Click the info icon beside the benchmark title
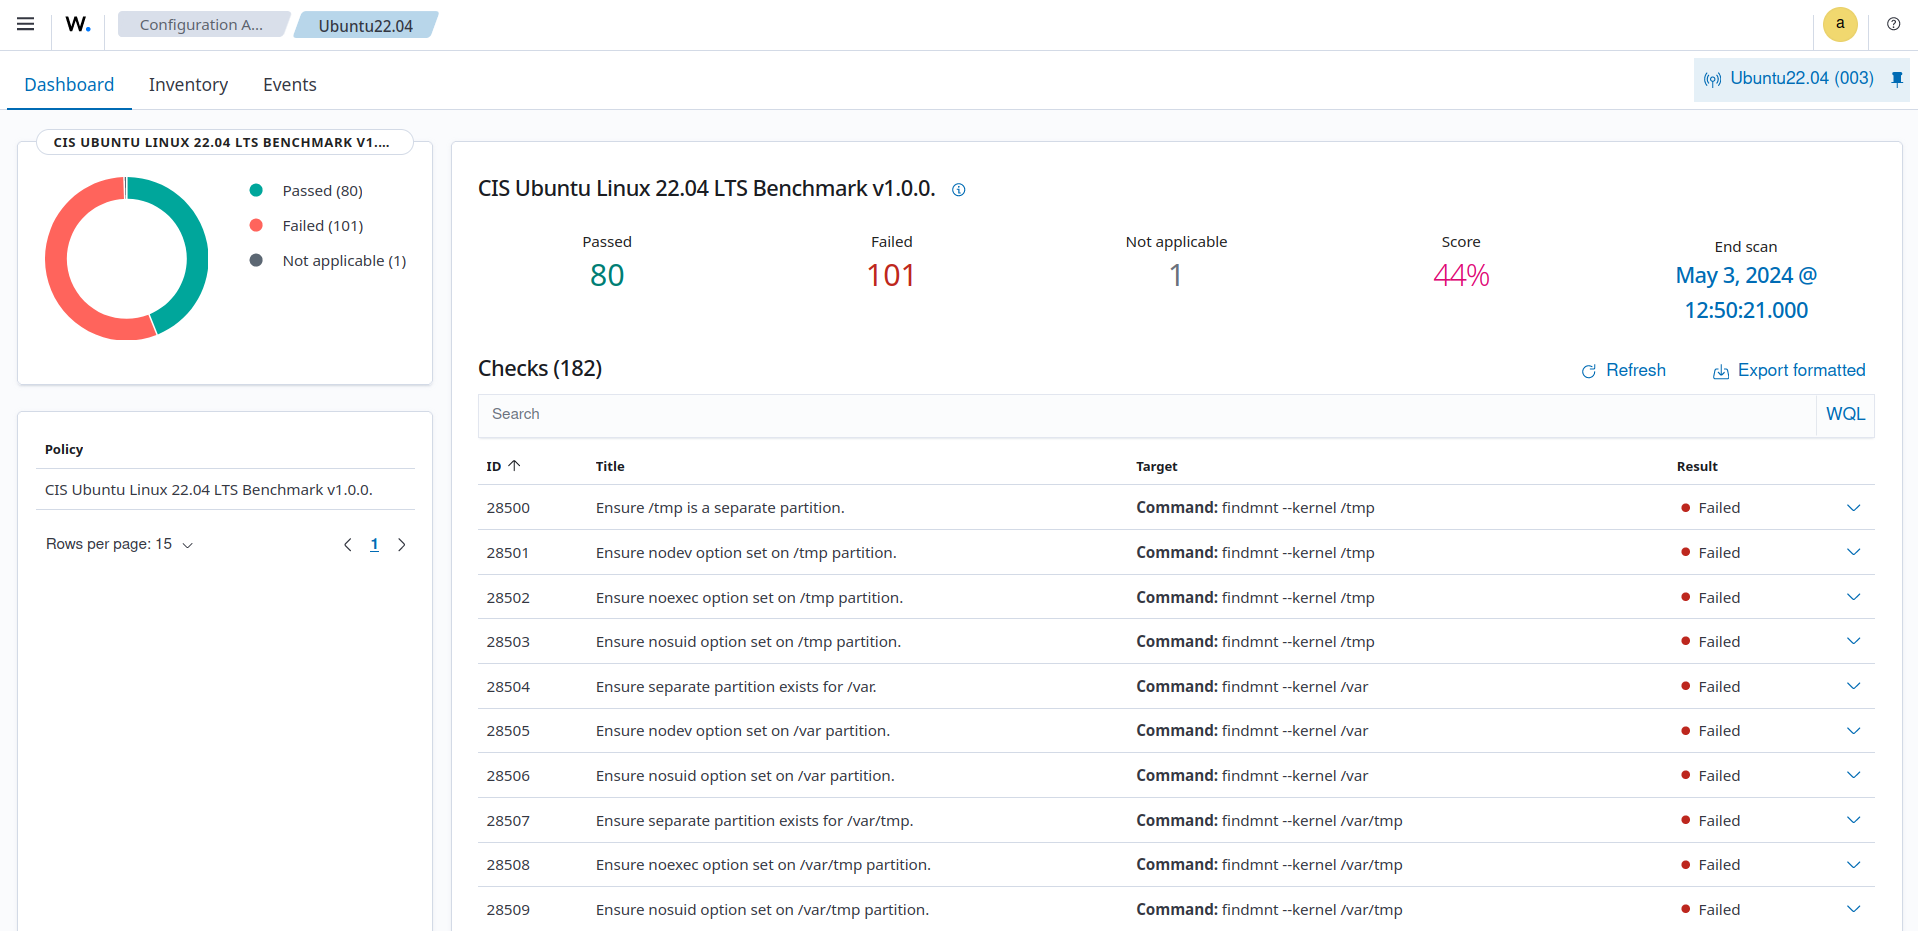1918x931 pixels. pos(958,189)
